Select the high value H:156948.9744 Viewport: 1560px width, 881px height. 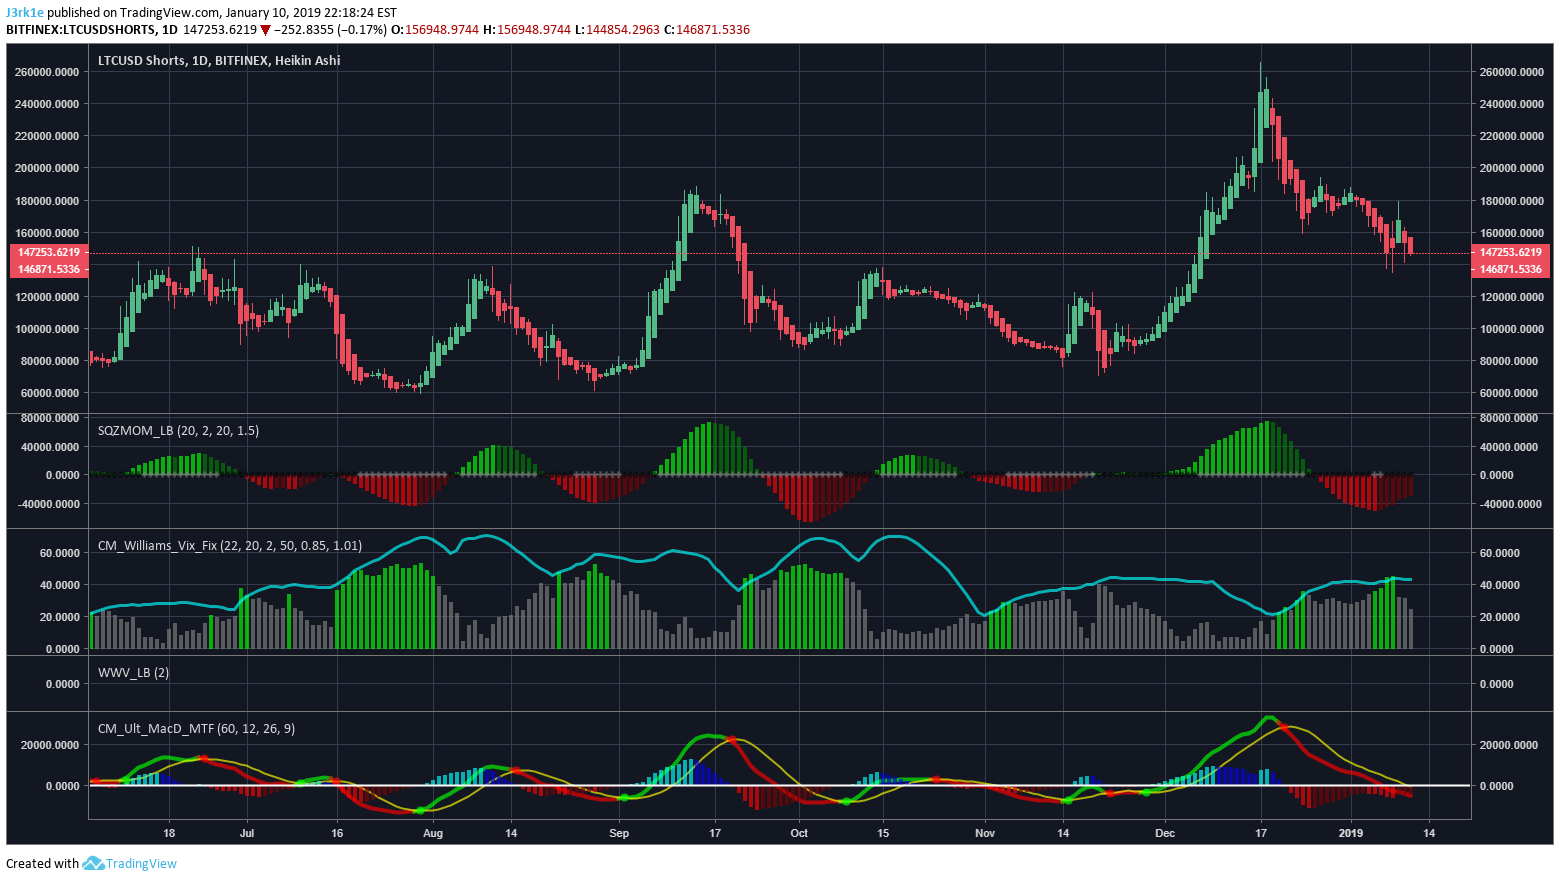(x=527, y=30)
